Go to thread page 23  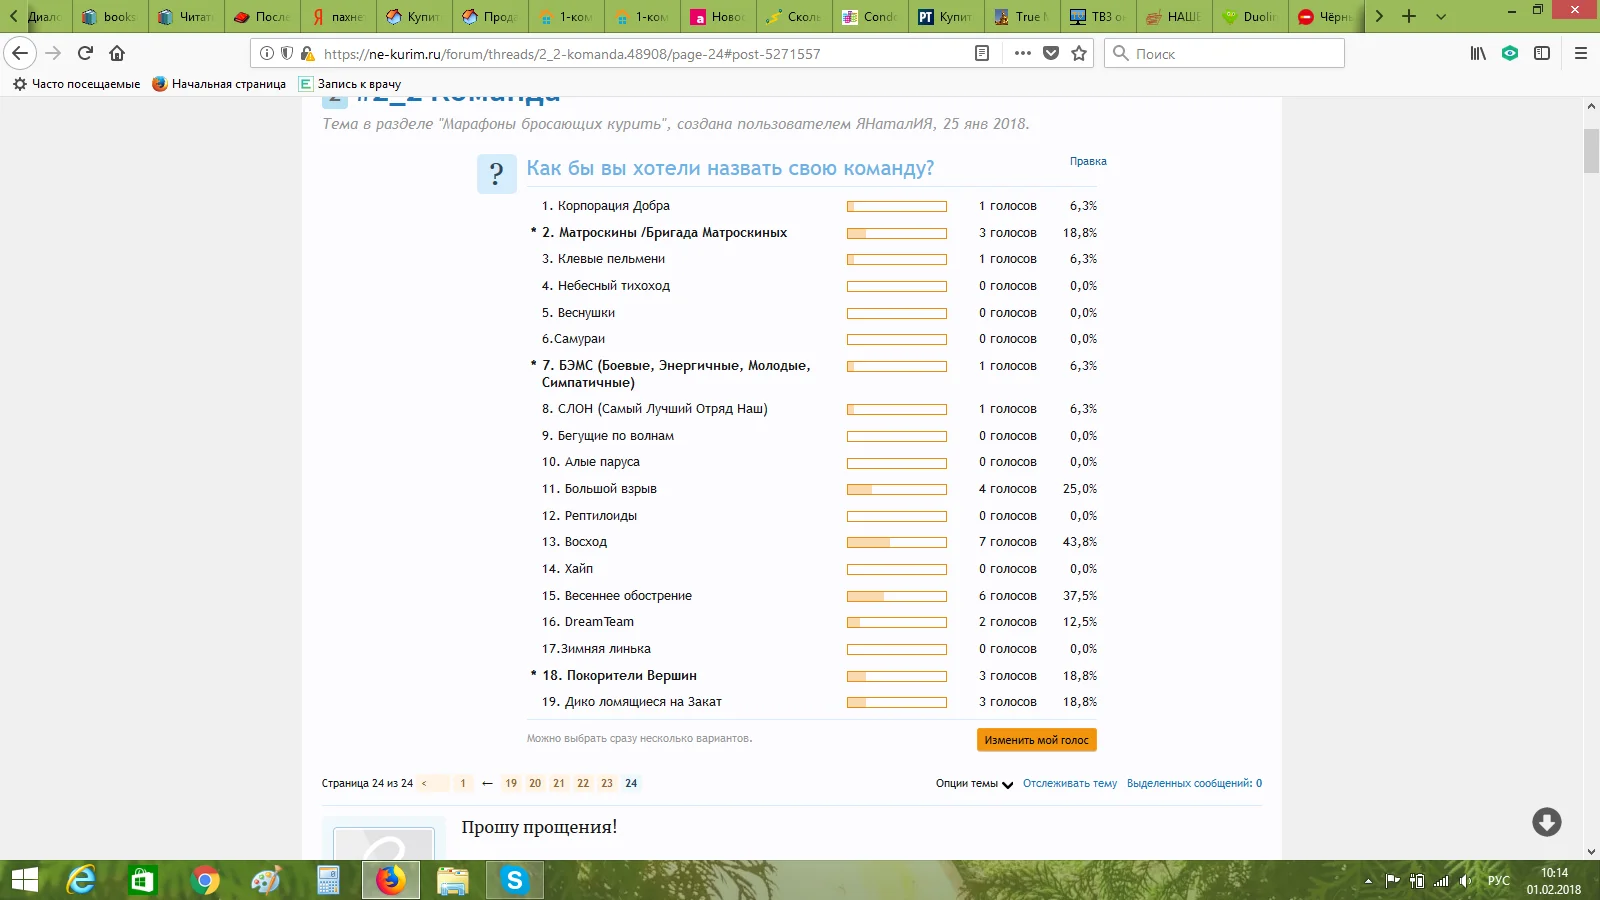[607, 783]
